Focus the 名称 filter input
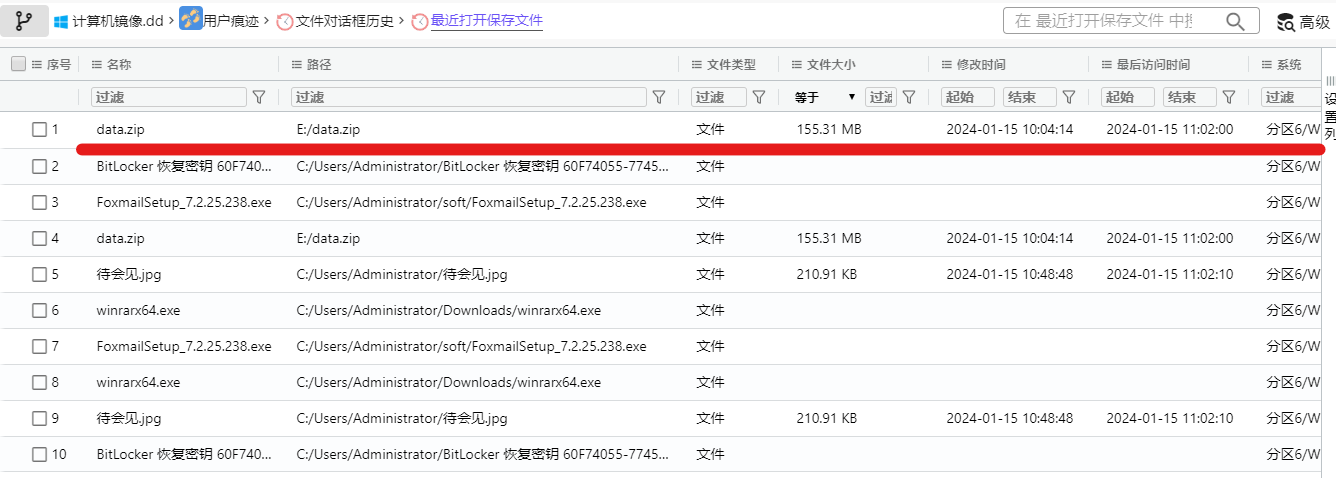1336x478 pixels. click(169, 97)
